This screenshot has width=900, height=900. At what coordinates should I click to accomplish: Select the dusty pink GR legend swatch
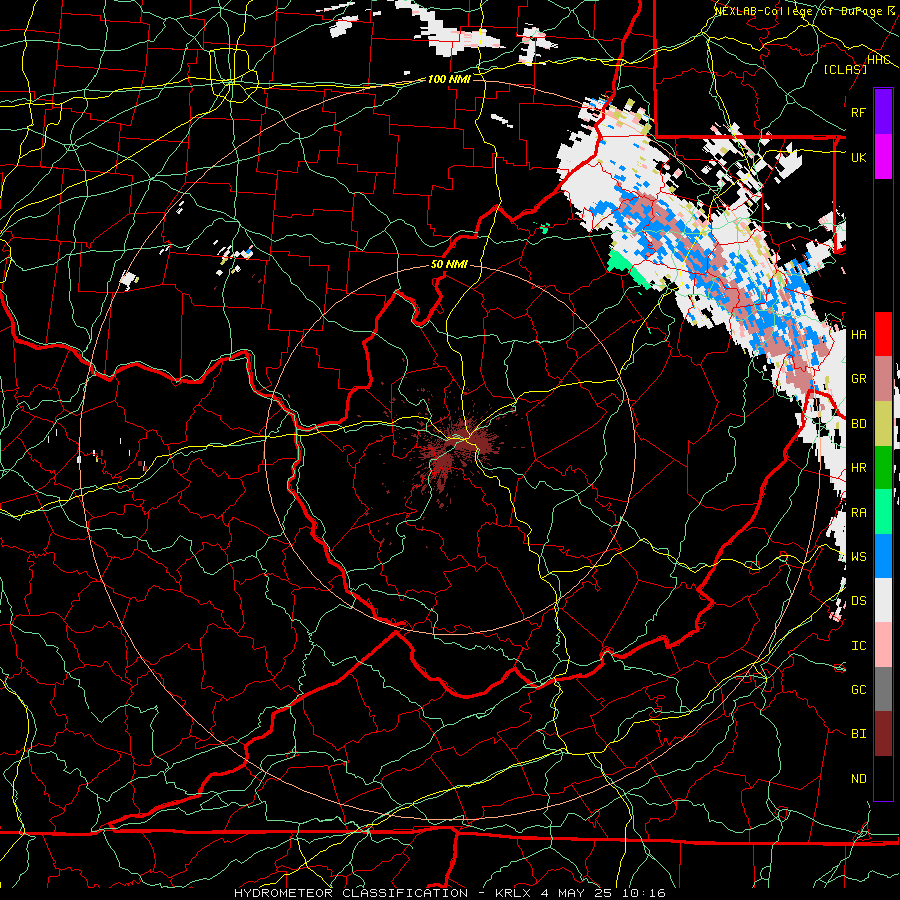tap(883, 379)
